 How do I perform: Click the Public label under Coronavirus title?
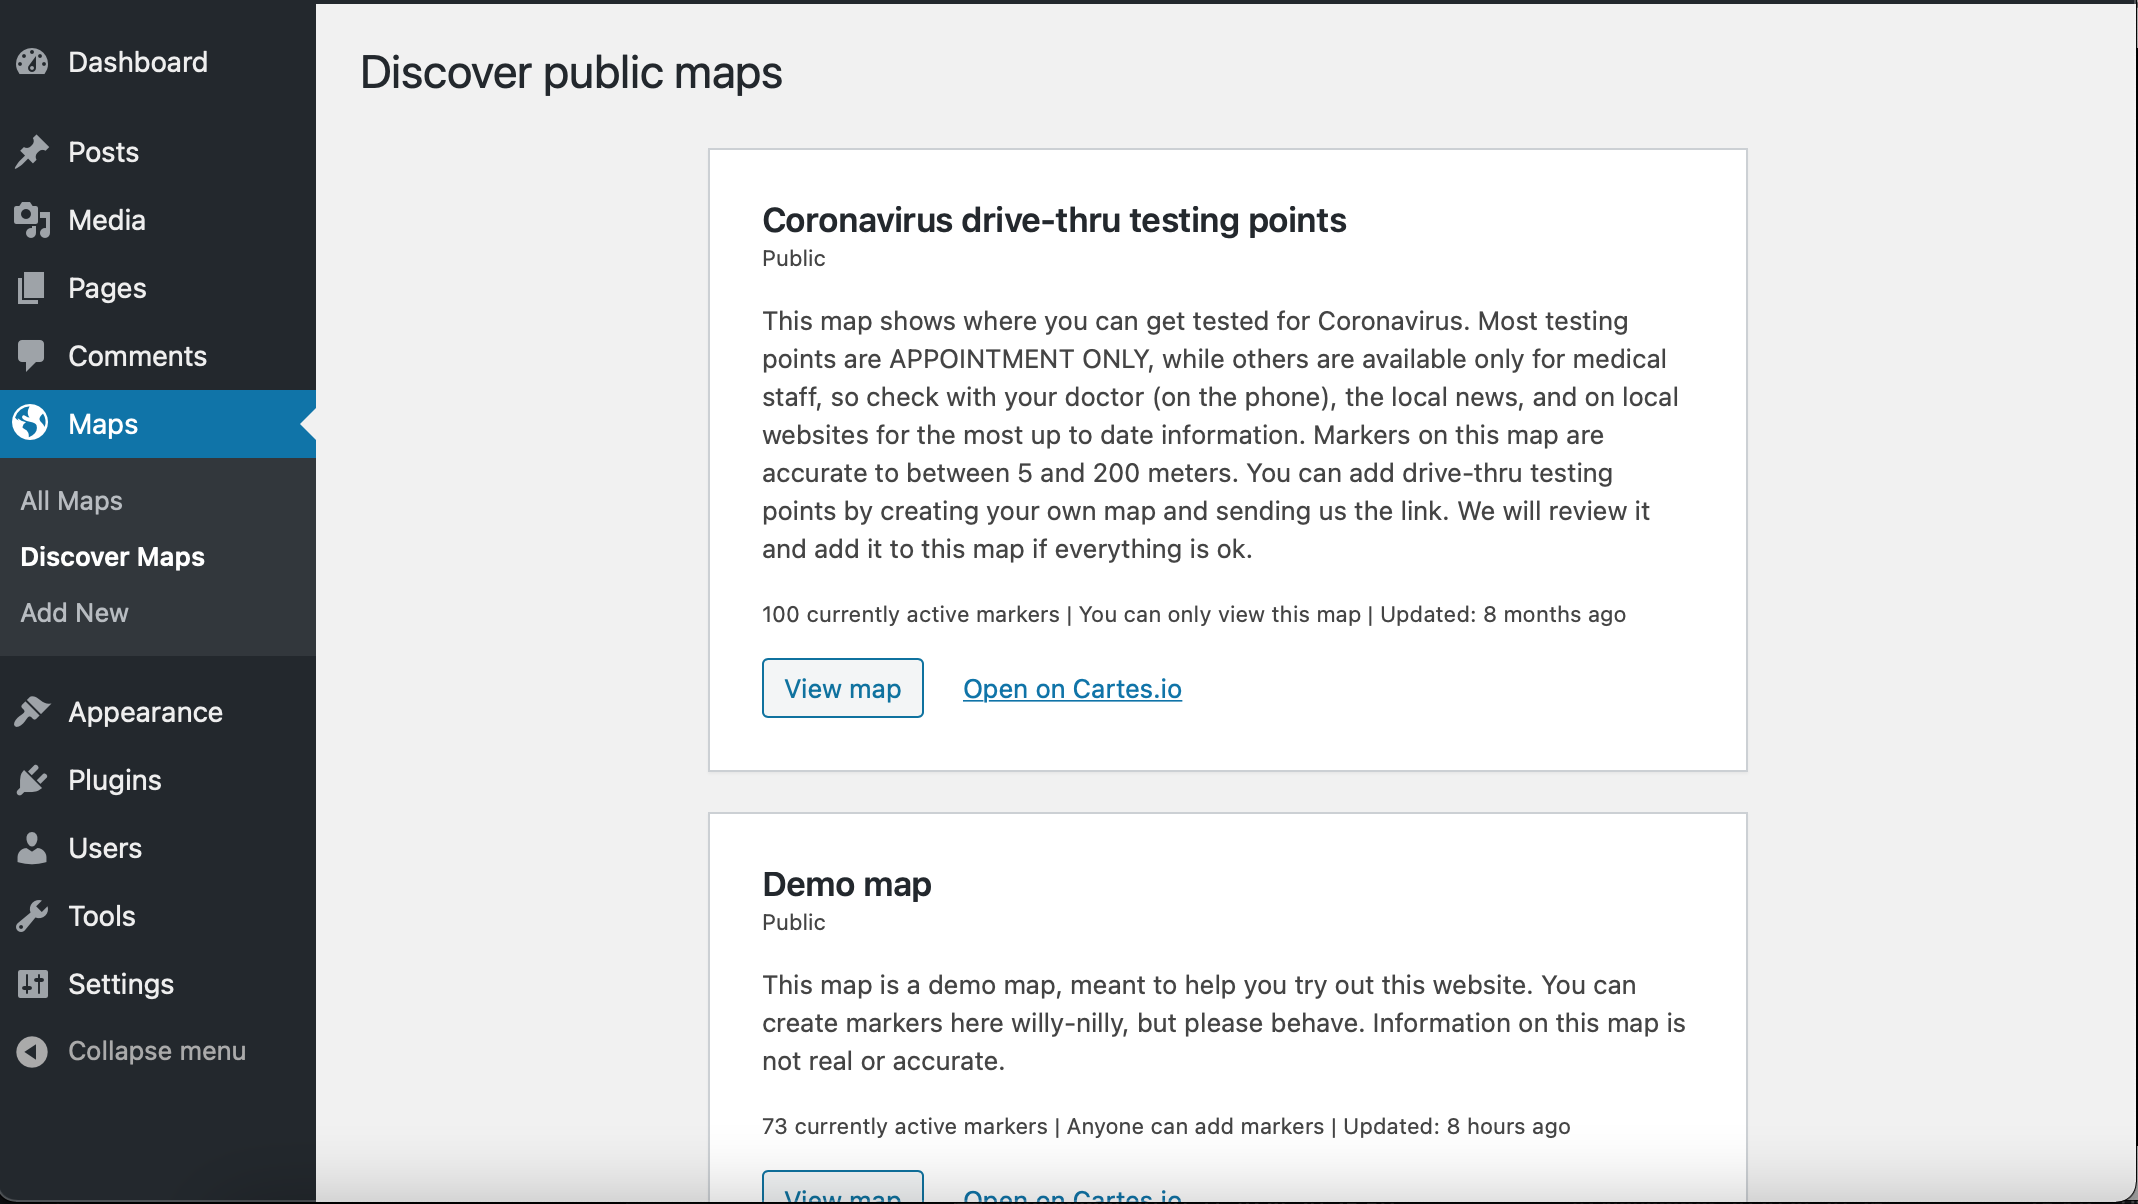click(x=794, y=258)
